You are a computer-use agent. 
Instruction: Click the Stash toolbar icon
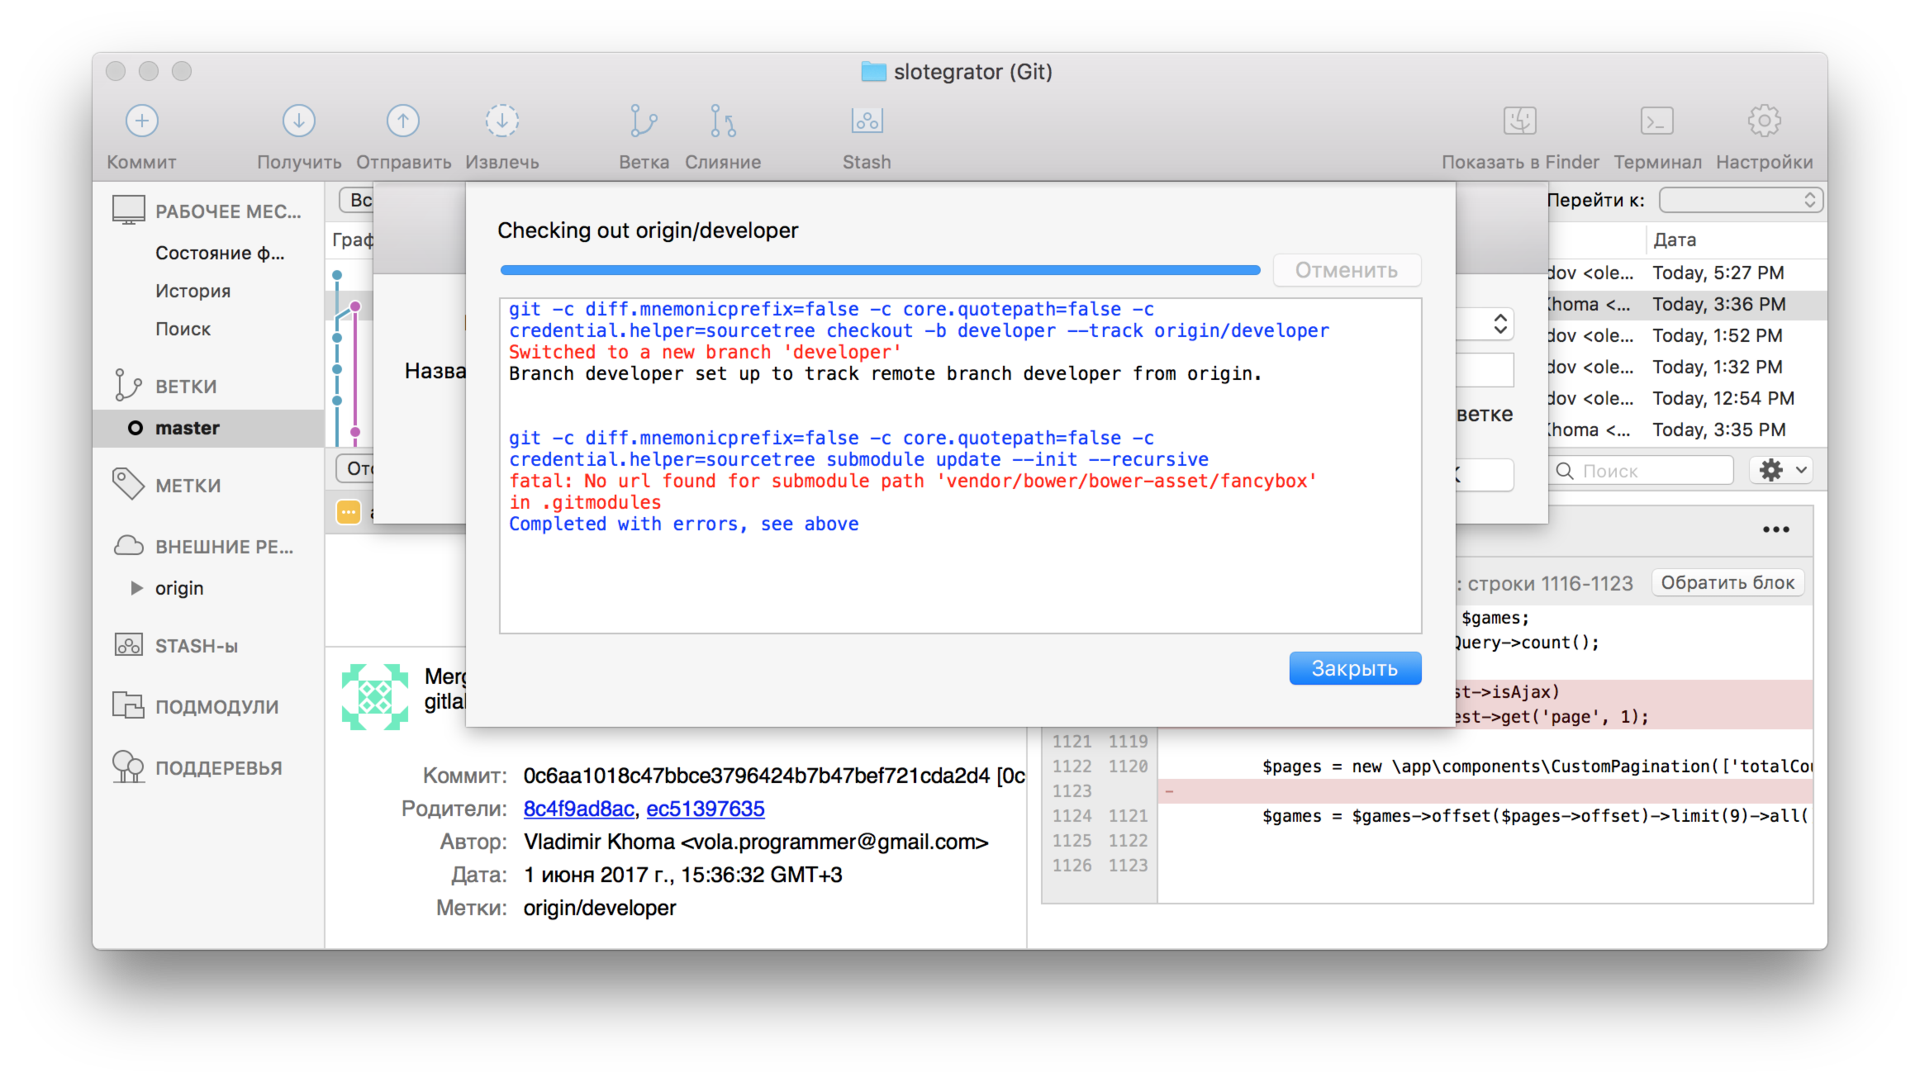pos(867,121)
